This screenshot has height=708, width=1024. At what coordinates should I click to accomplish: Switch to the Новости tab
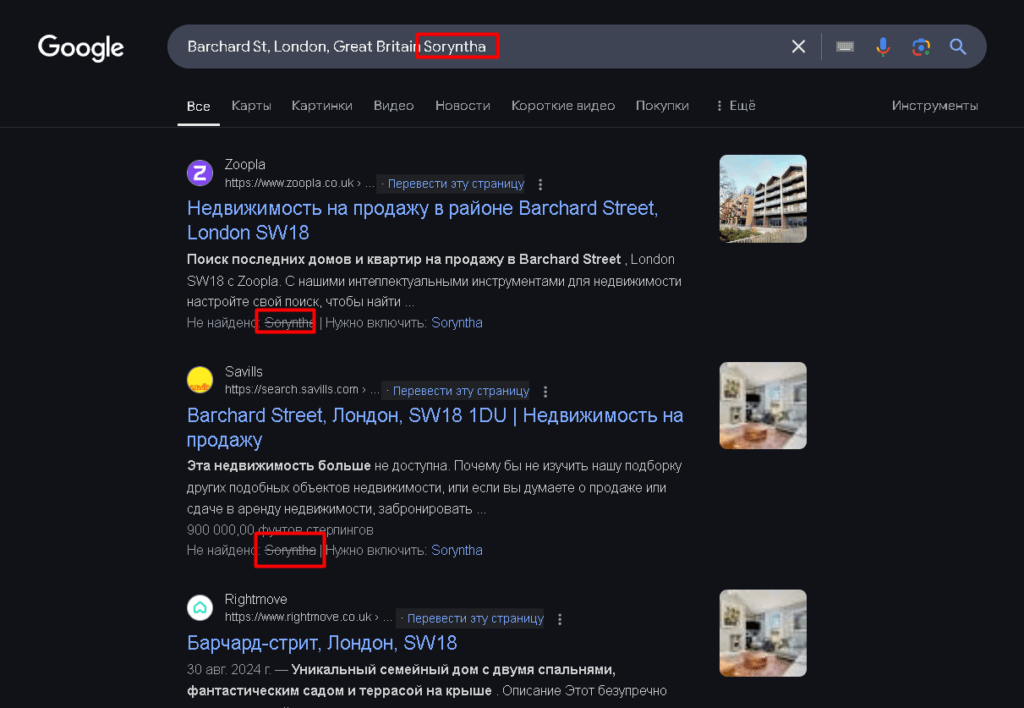click(x=463, y=106)
